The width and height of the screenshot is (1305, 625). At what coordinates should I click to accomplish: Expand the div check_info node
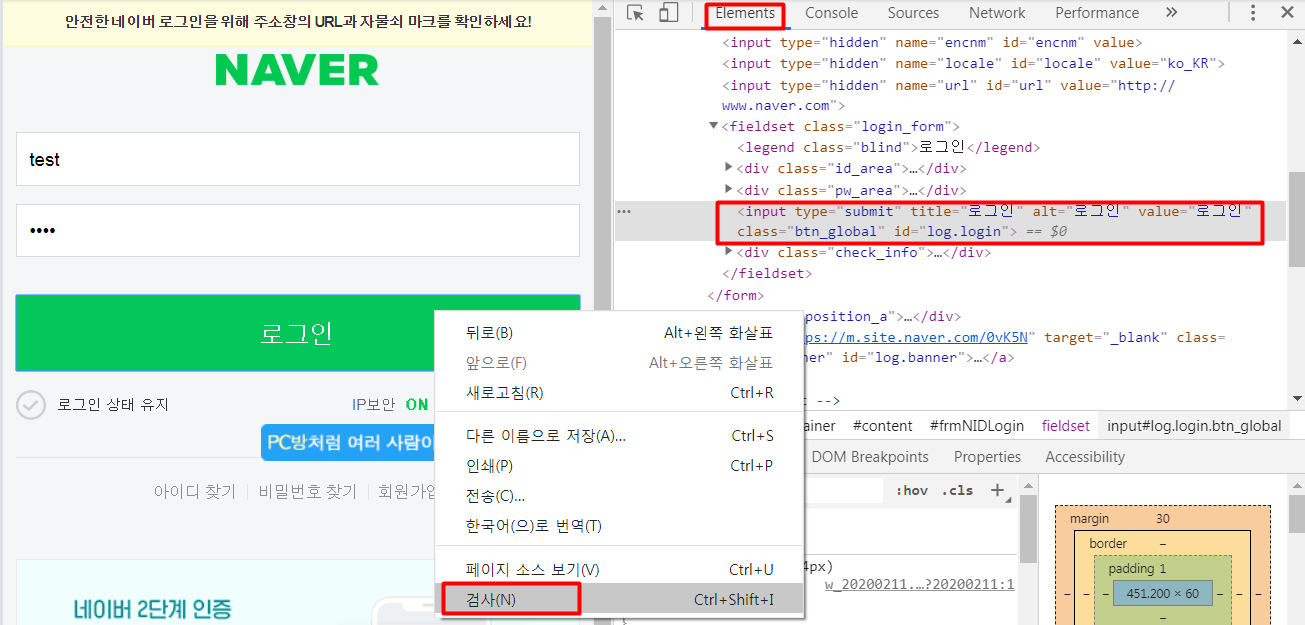pyautogui.click(x=729, y=252)
